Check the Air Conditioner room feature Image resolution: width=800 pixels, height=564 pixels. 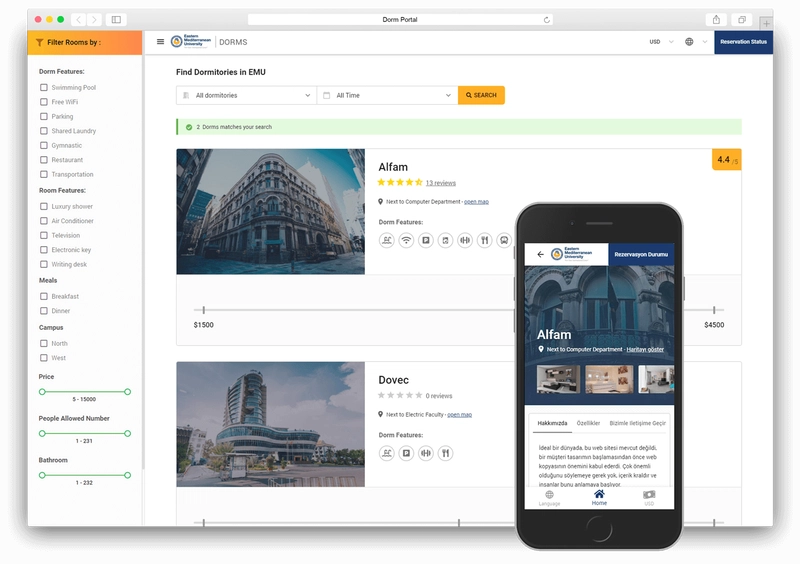click(x=44, y=221)
